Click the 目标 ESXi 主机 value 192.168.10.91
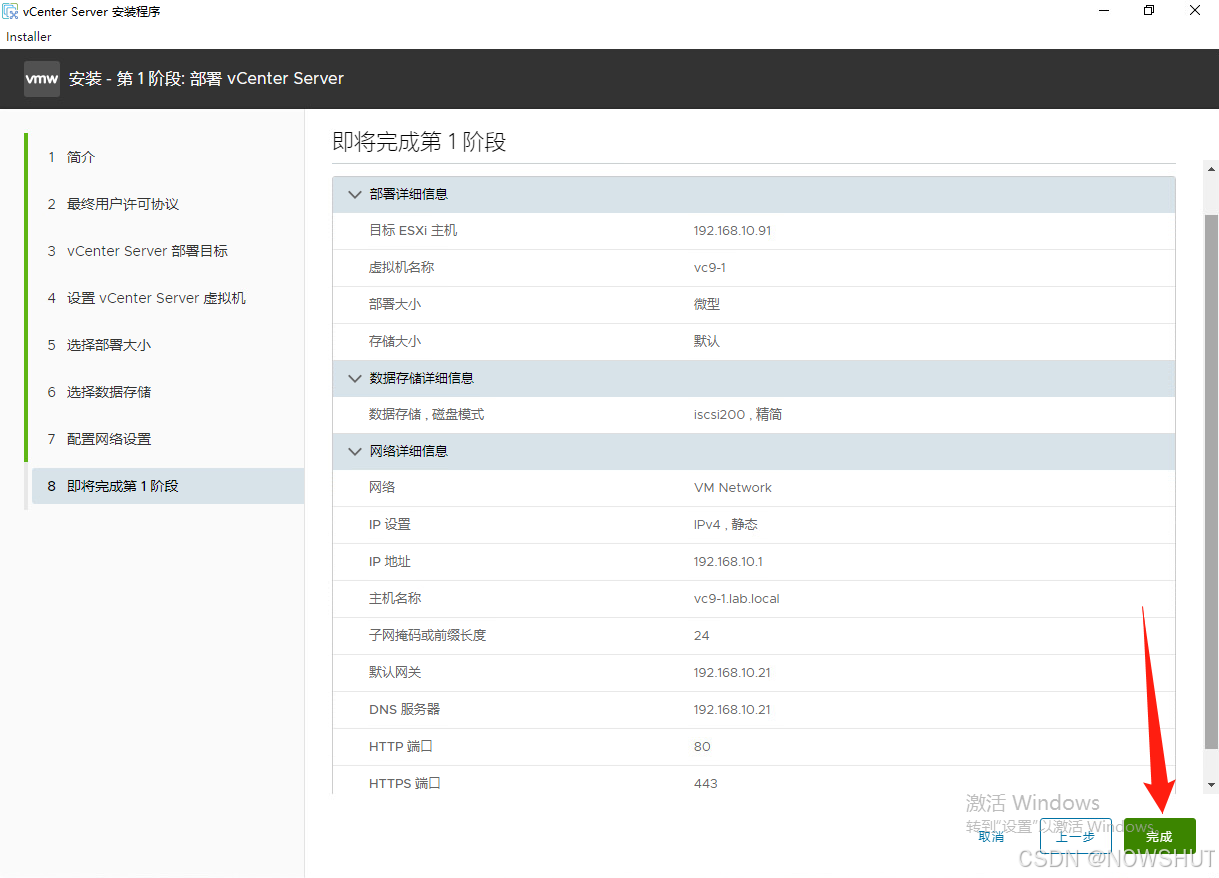 pos(732,231)
